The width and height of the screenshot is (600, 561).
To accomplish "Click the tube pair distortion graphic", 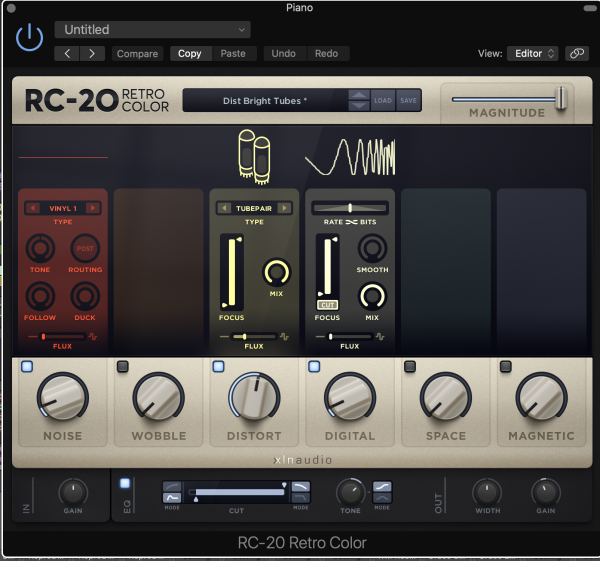I will [255, 156].
